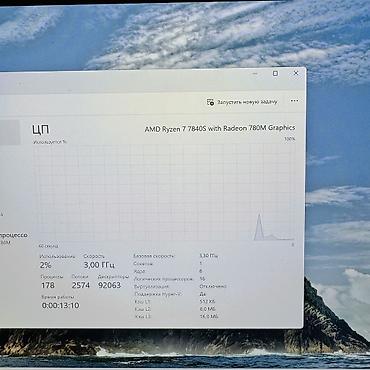Click the run new task icon
The image size is (370, 370).
210,102
